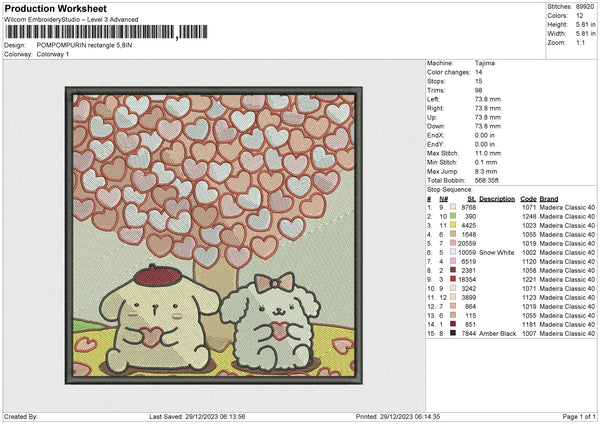This screenshot has width=600, height=424.
Task: Select stitch count 18354 in row 9
Action: pos(467,279)
